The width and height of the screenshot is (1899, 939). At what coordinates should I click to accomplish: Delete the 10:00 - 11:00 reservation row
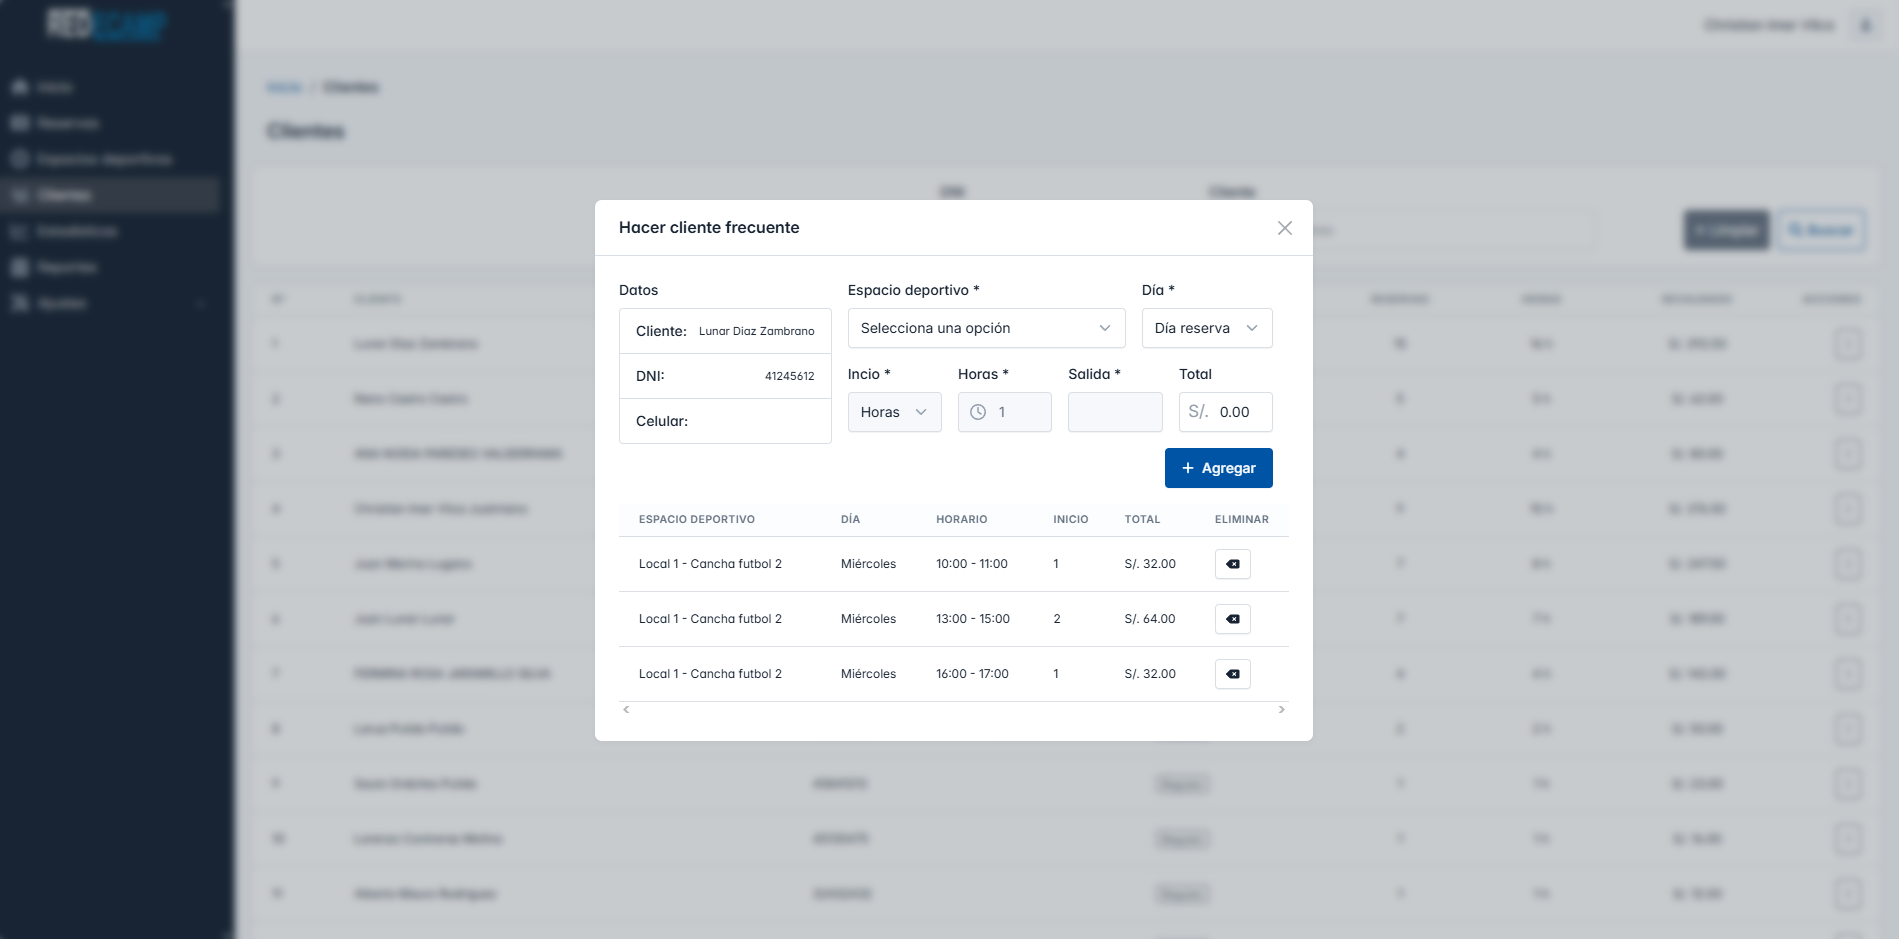point(1232,564)
